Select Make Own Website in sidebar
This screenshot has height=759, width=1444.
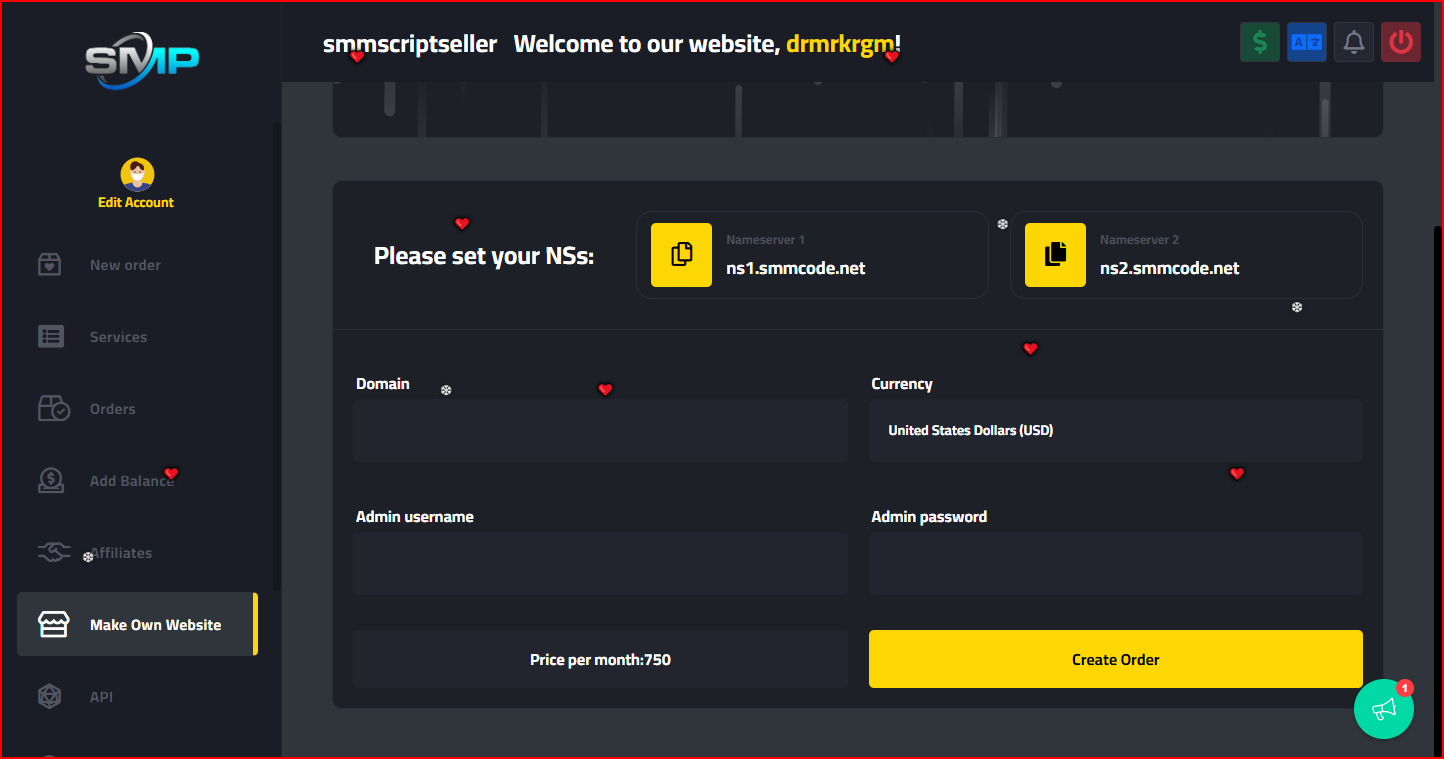(x=137, y=624)
